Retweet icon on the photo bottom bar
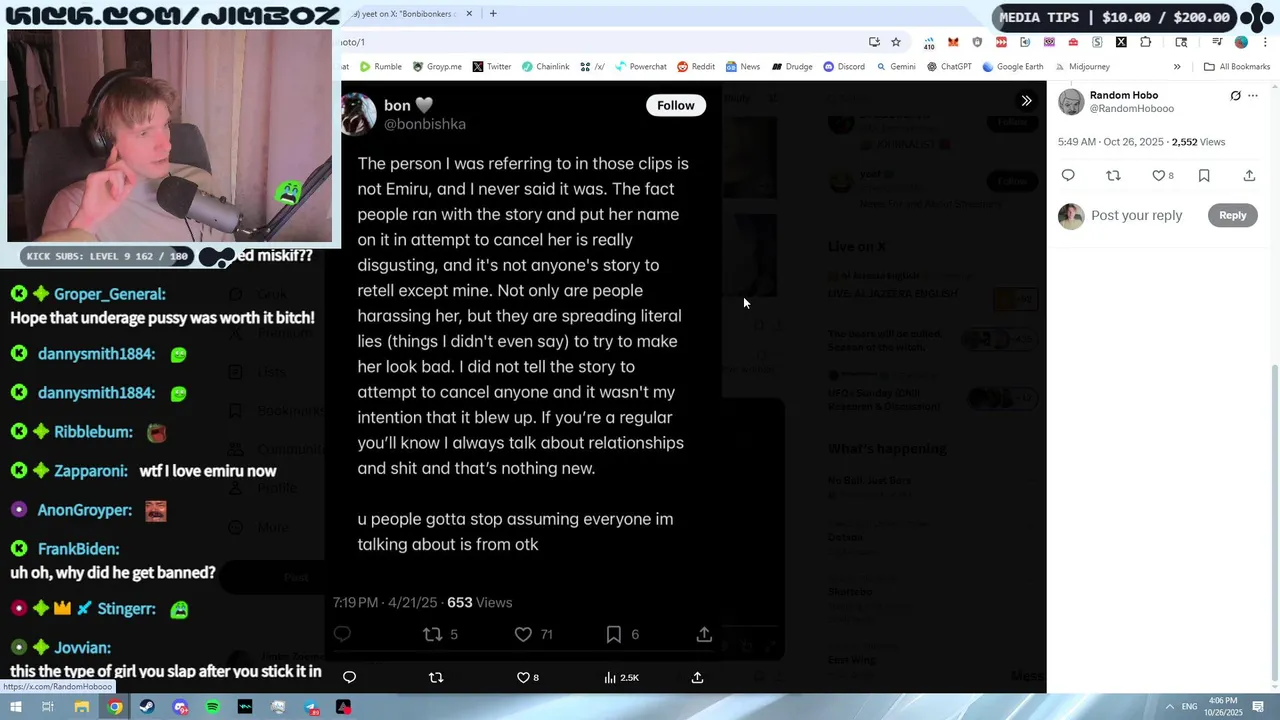1280x720 pixels. 436,678
